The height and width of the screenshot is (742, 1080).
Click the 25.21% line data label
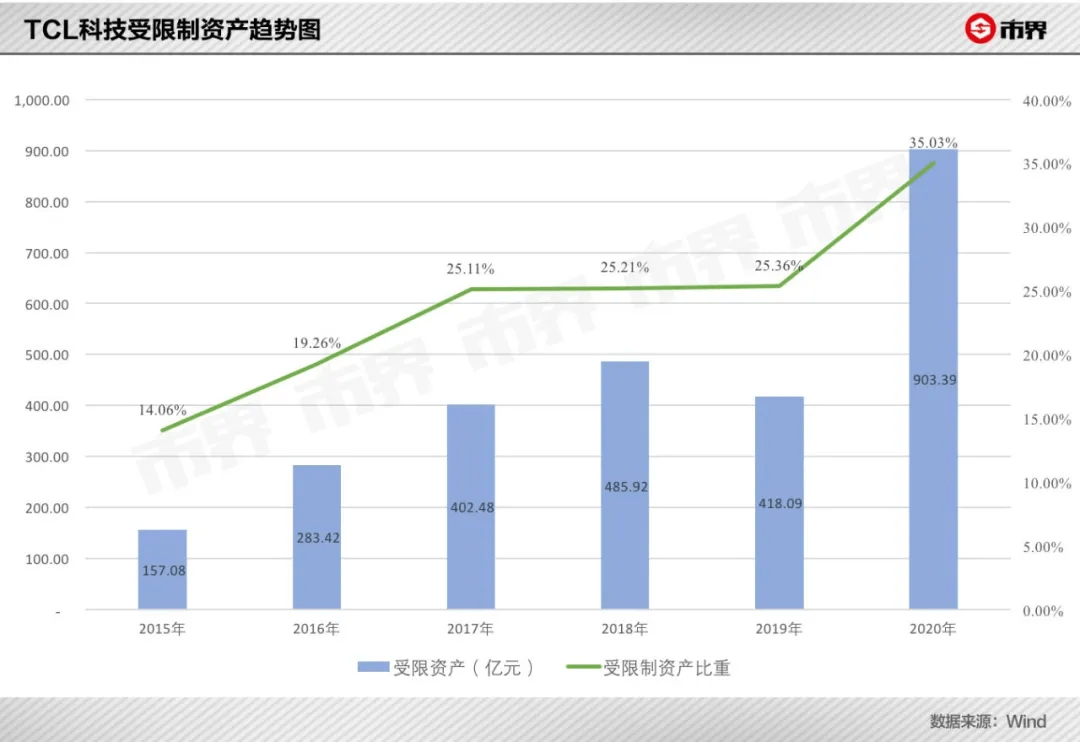click(625, 267)
